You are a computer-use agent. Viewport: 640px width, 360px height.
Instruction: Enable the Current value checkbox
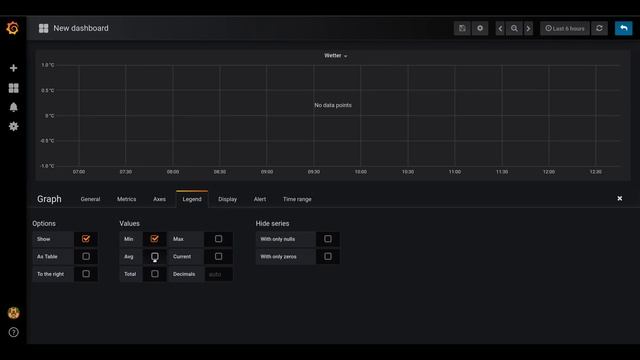[x=218, y=256]
